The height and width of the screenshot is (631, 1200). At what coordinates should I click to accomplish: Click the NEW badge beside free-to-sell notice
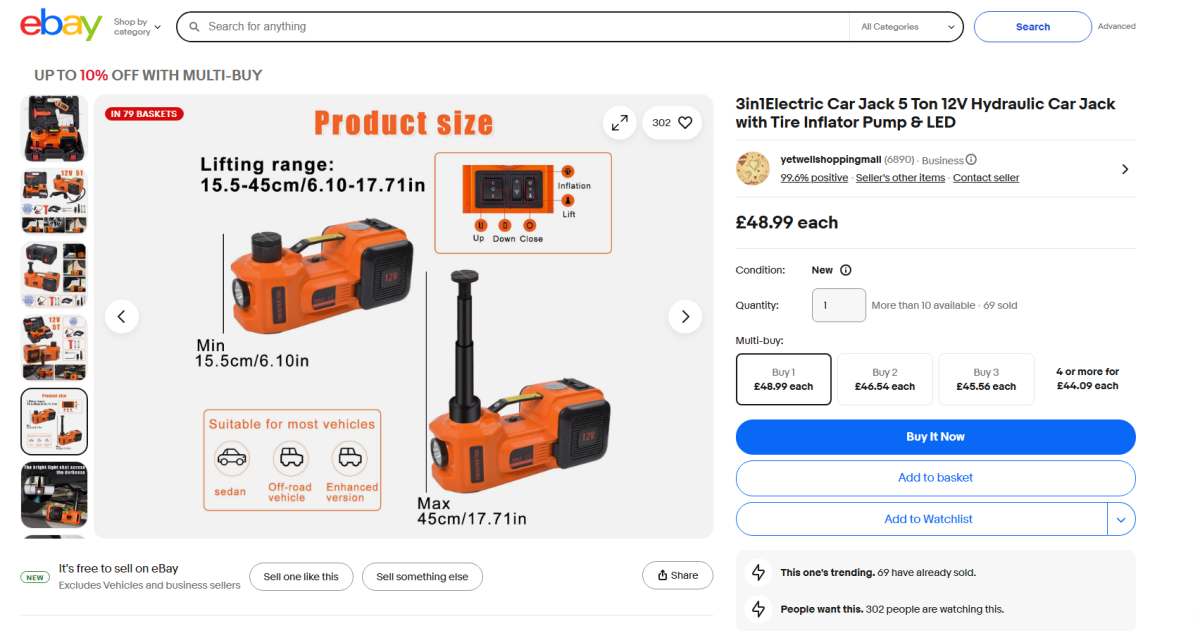tap(35, 577)
